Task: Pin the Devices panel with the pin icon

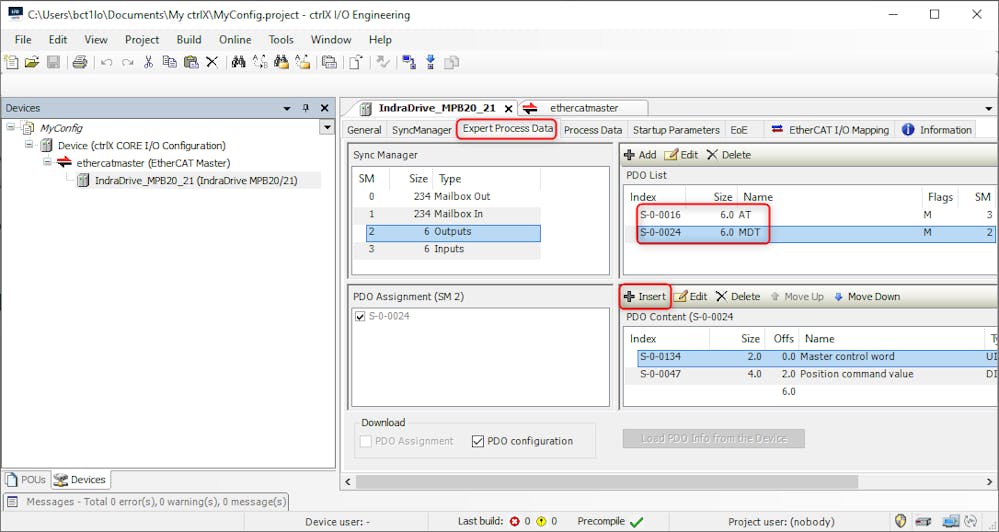Action: [x=306, y=108]
